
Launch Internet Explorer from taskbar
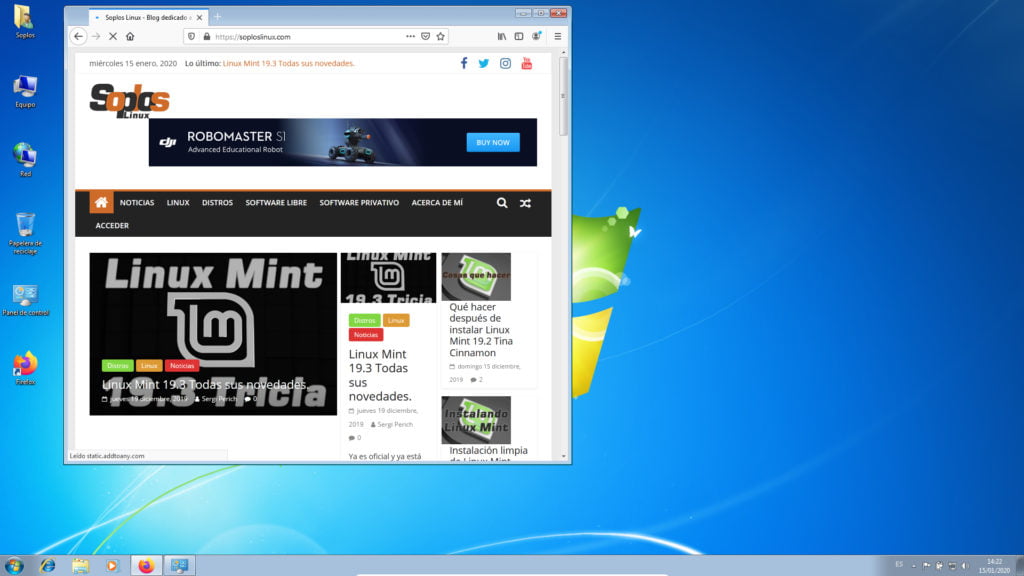click(x=48, y=566)
